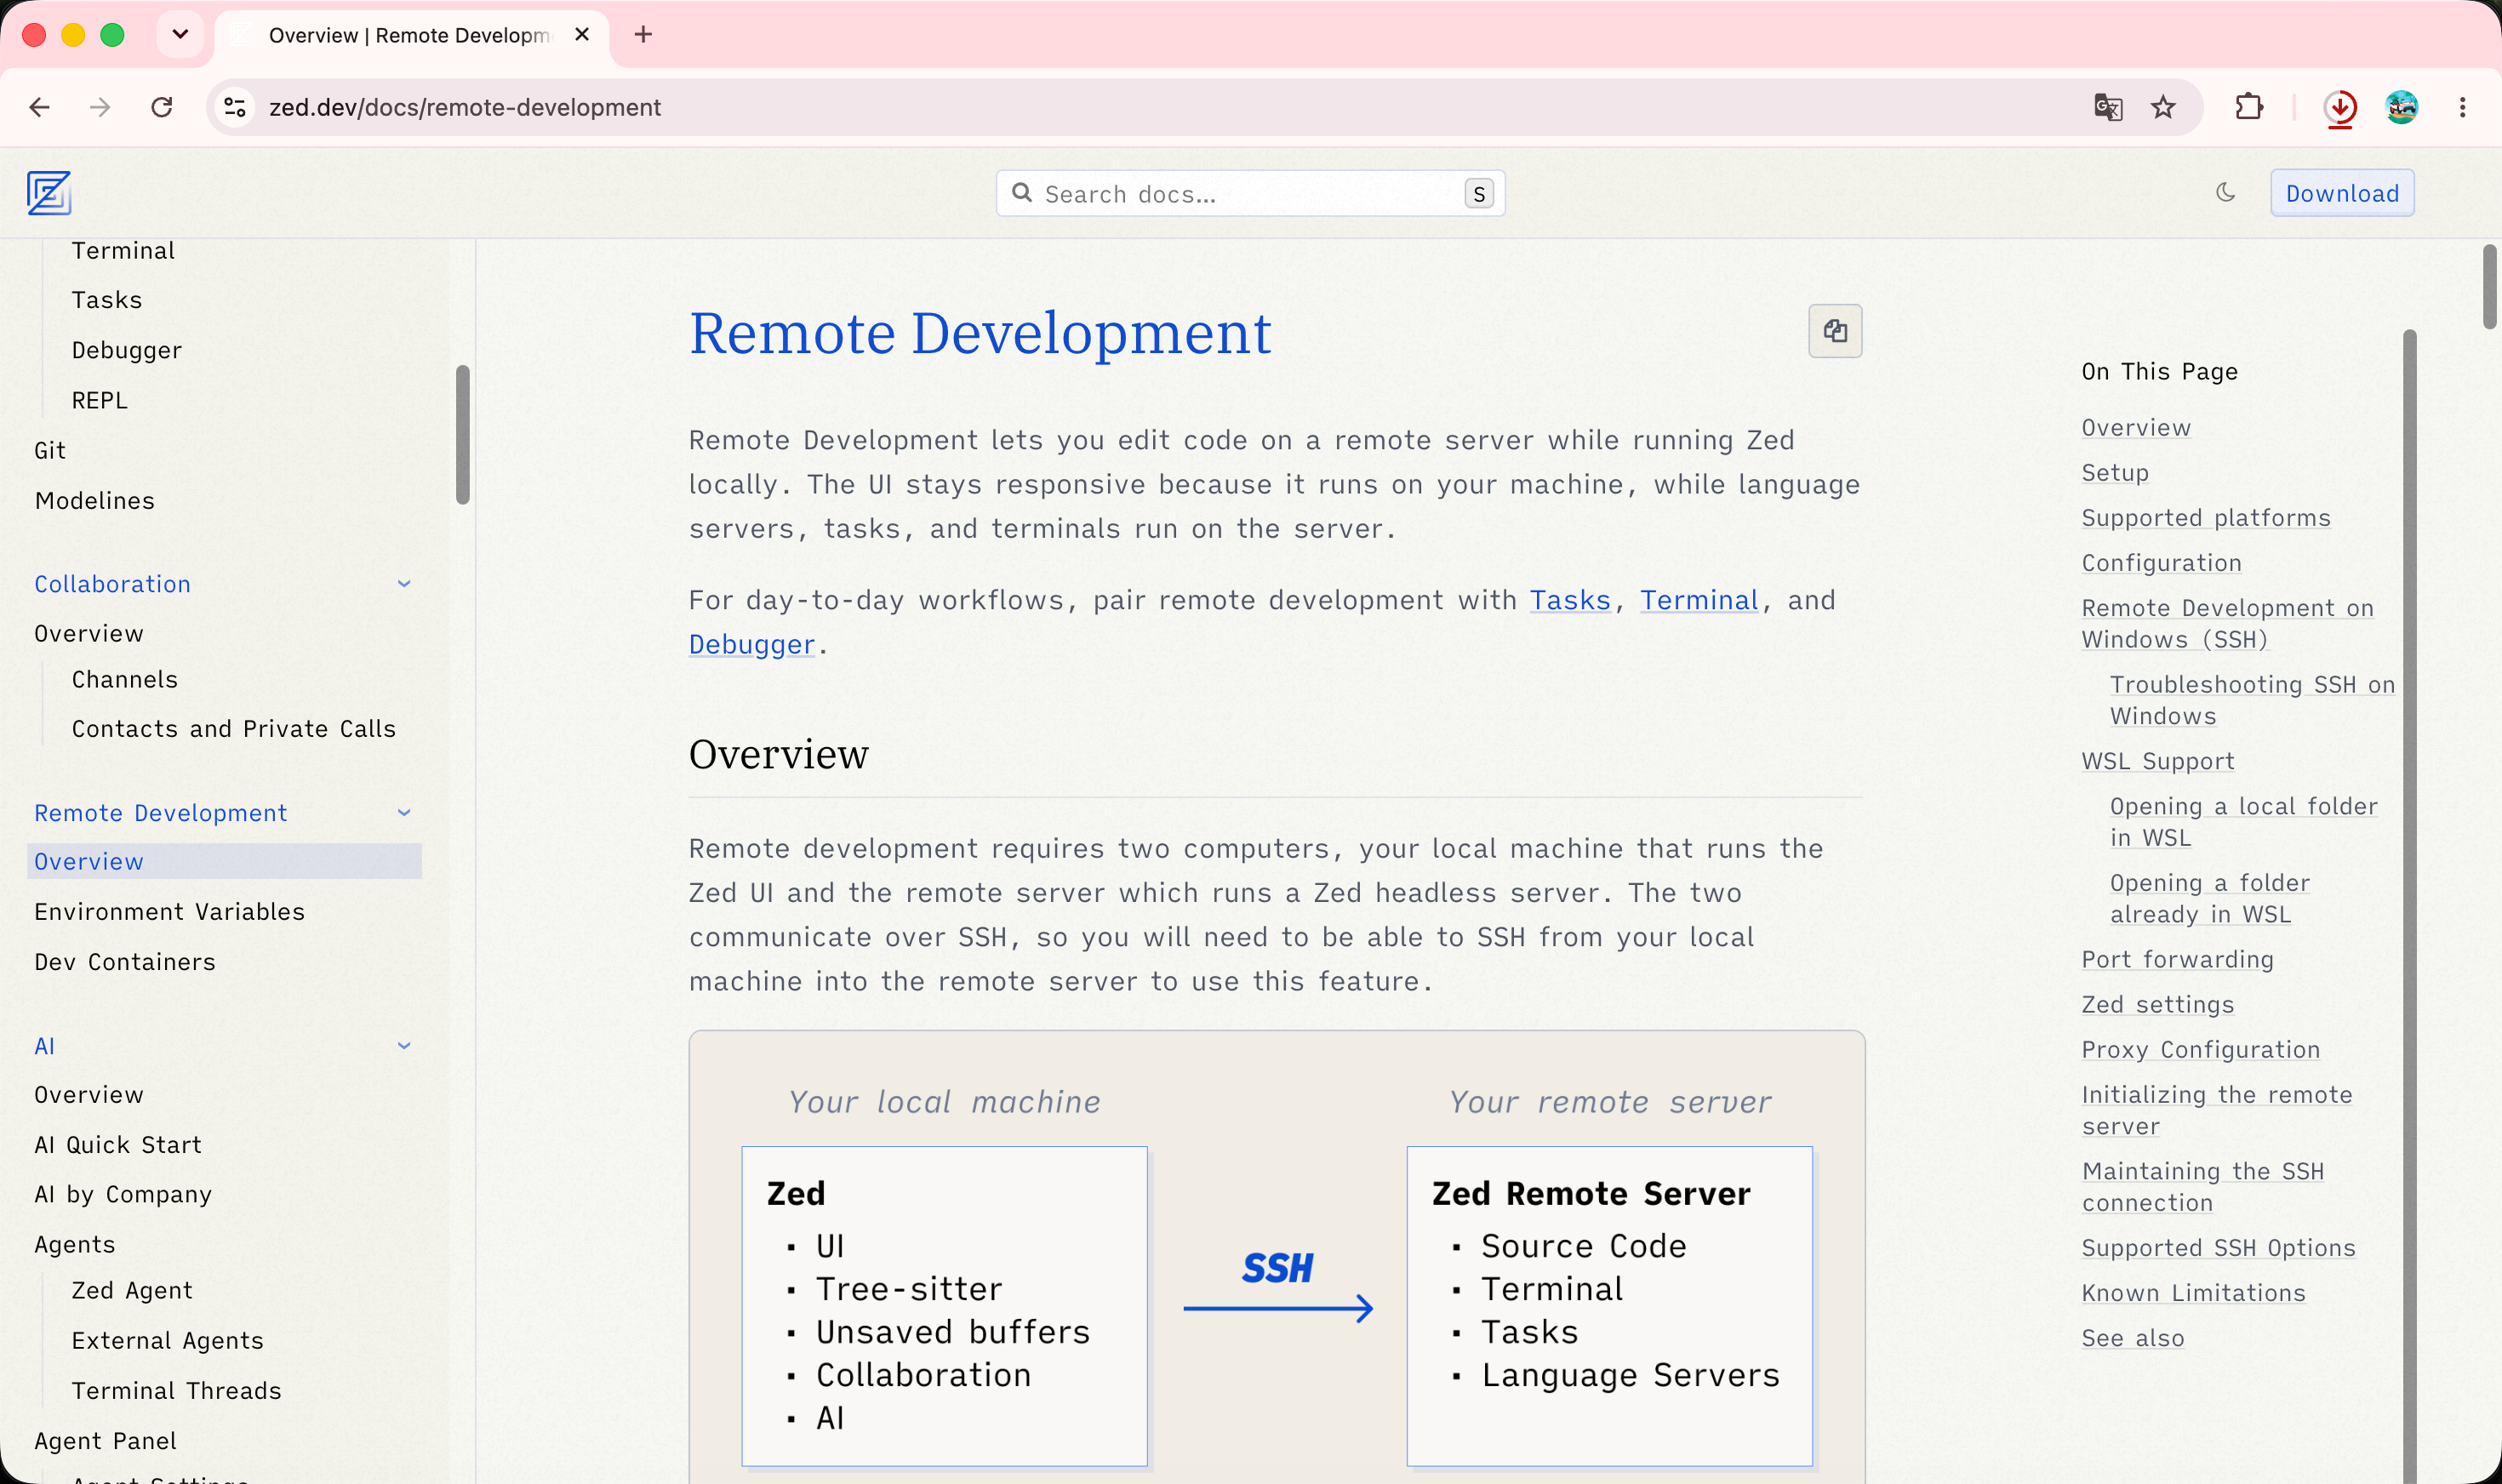Viewport: 2502px width, 1484px height.
Task: Open the Chrome profile avatar
Action: (2401, 107)
